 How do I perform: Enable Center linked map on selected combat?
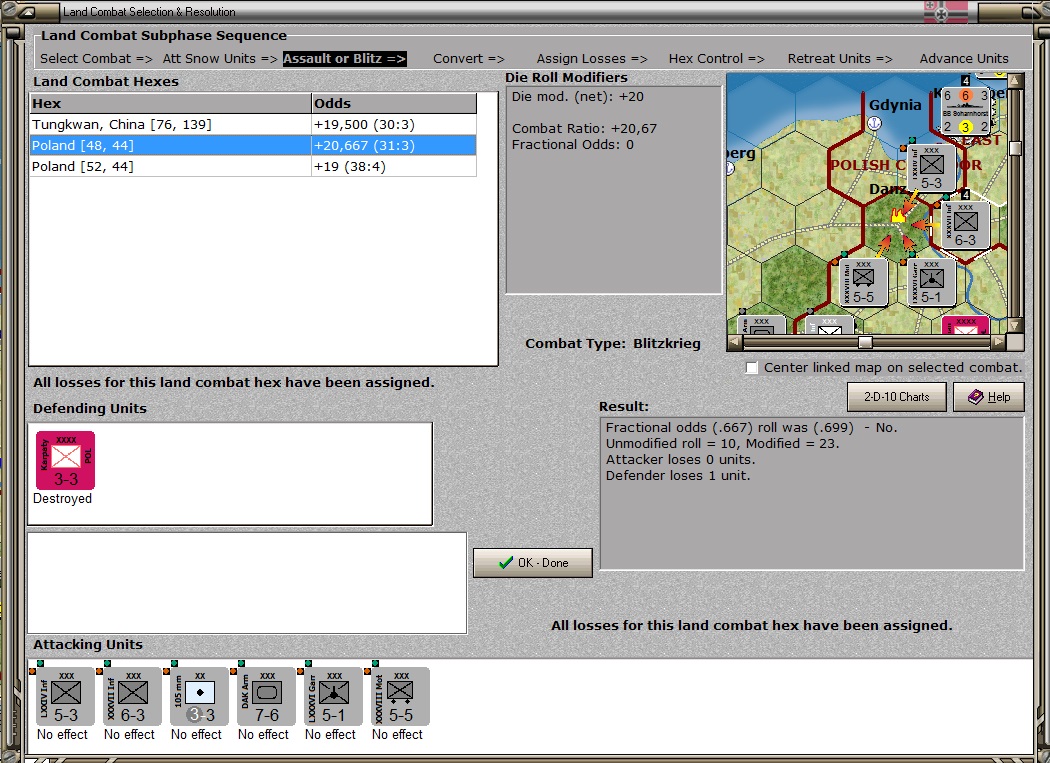click(x=752, y=368)
